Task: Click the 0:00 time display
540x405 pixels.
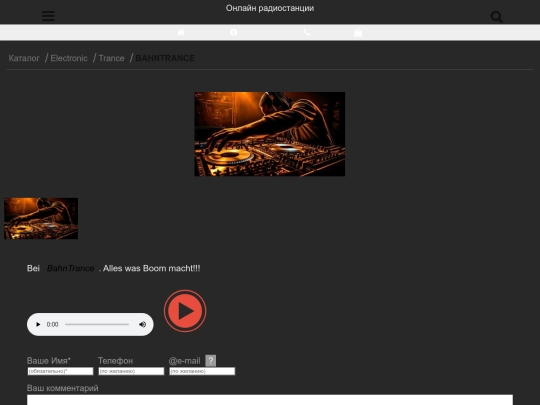Action: point(52,324)
